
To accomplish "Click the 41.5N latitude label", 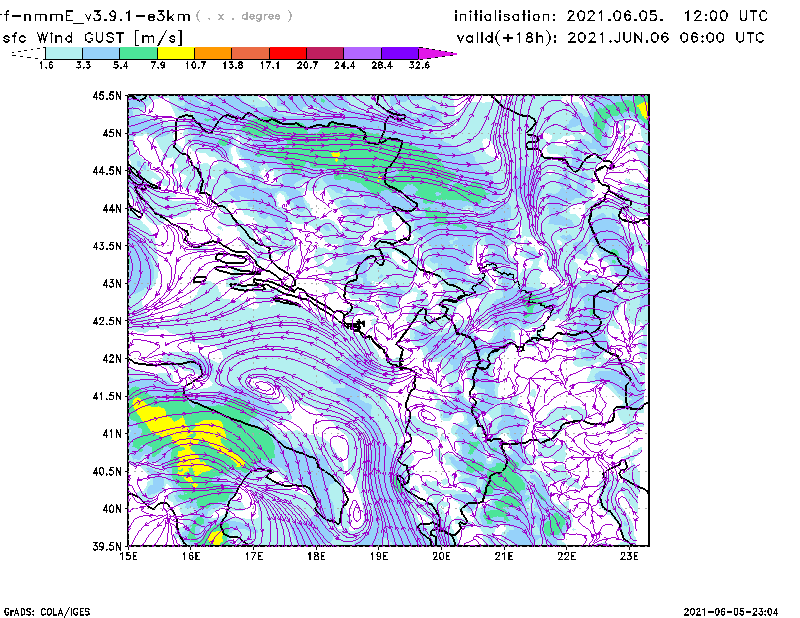I will point(108,396).
